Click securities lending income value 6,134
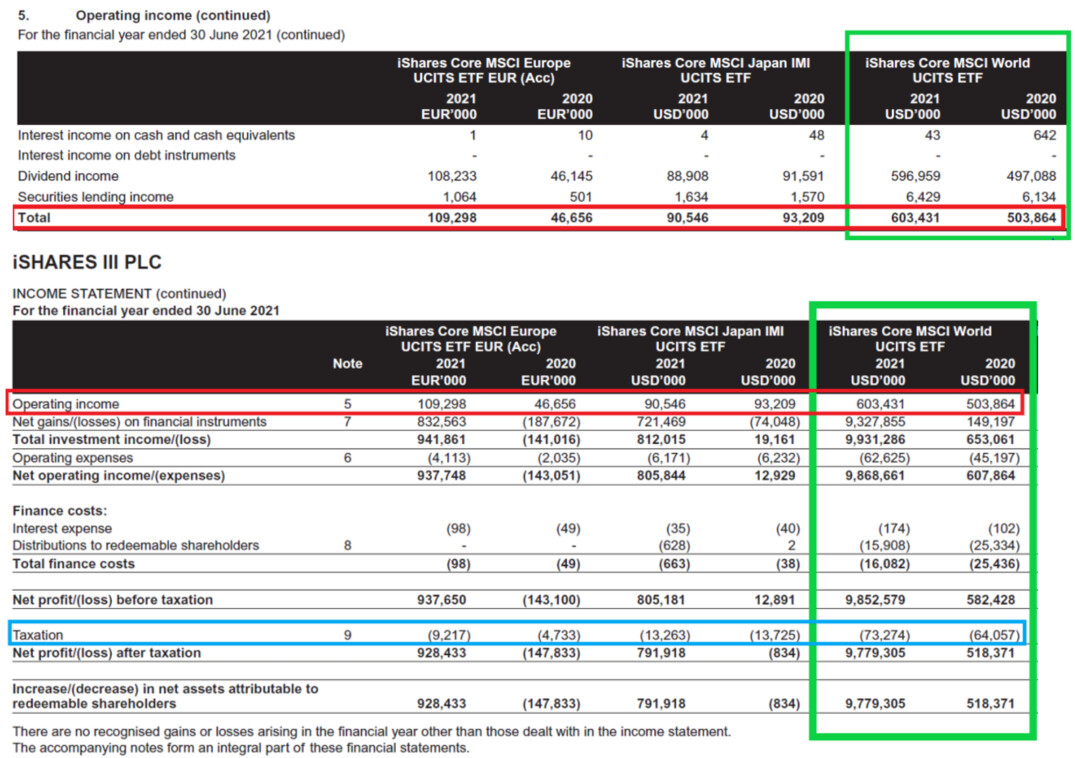Viewport: 1075px width, 758px height. (x=1039, y=197)
